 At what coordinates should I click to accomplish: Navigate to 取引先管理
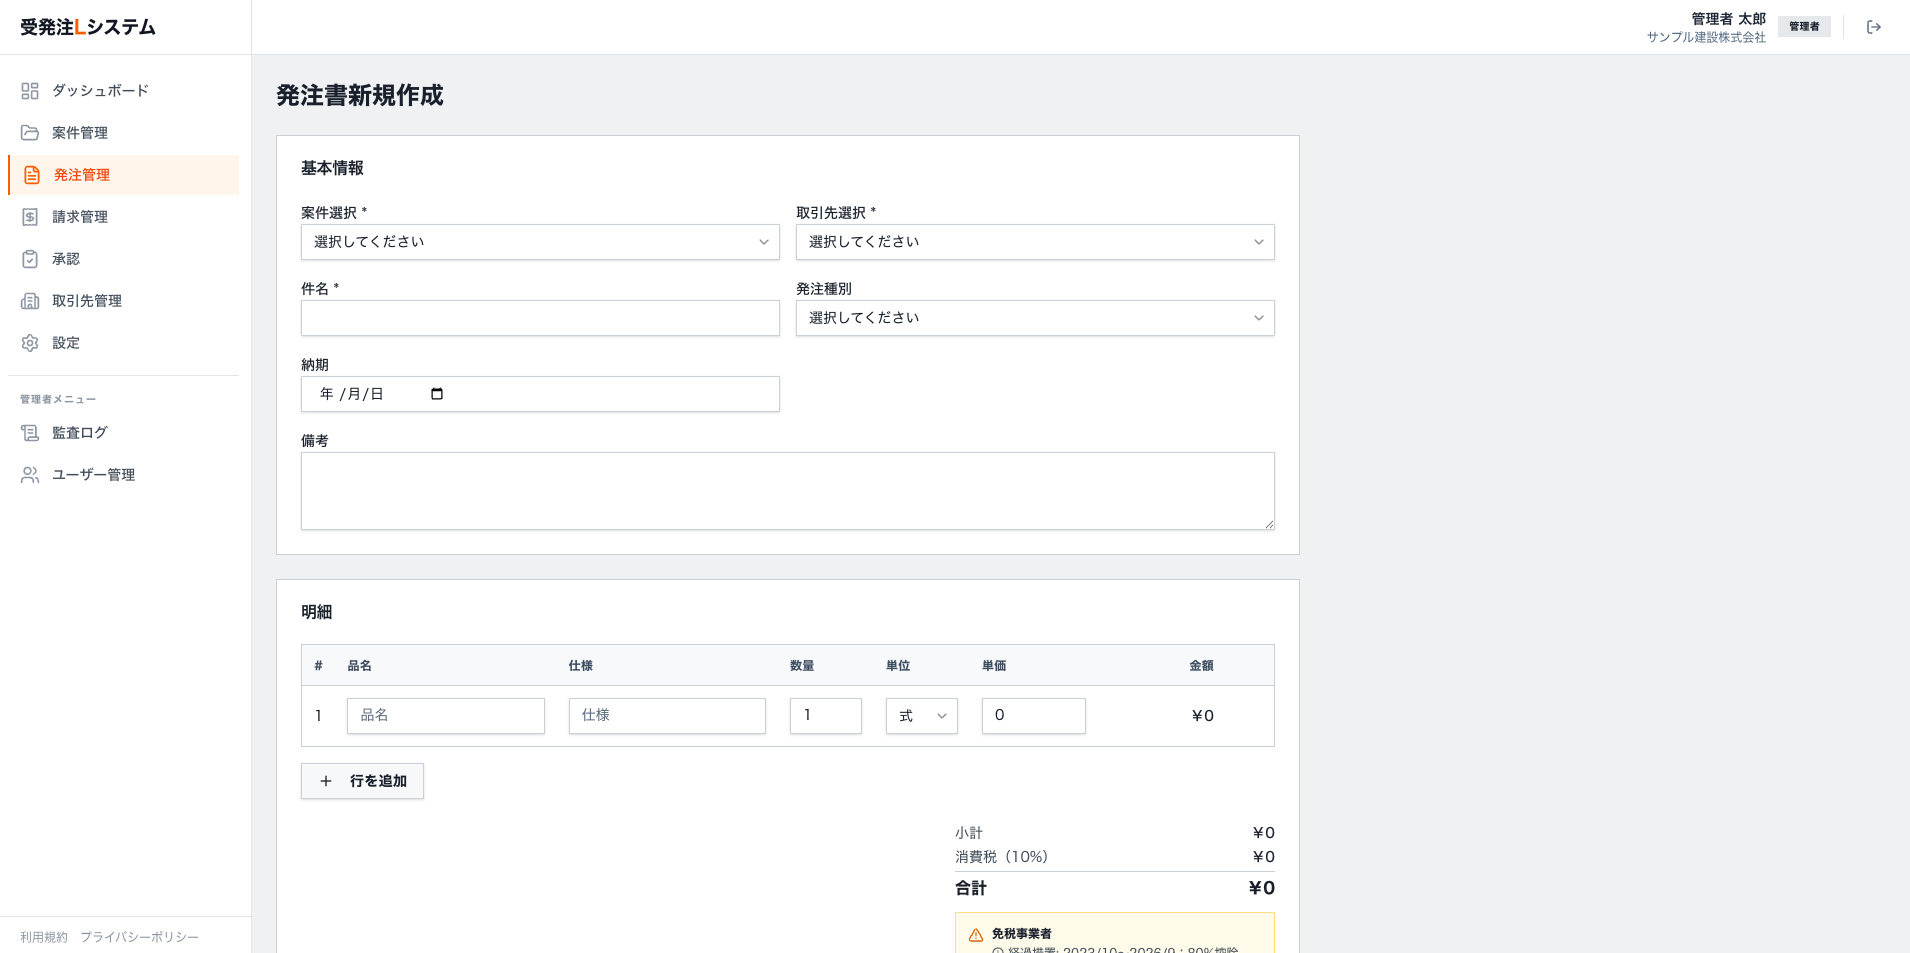coord(123,301)
